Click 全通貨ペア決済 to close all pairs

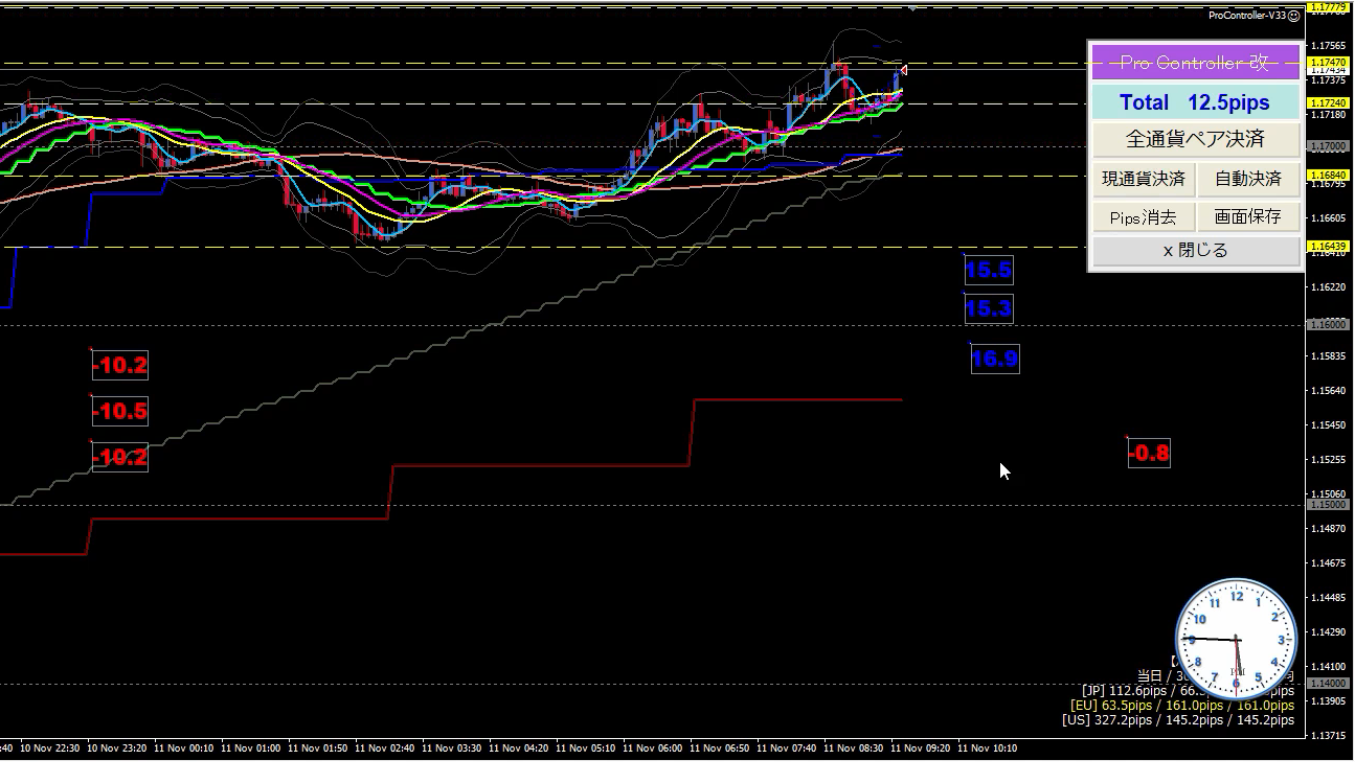(1195, 139)
